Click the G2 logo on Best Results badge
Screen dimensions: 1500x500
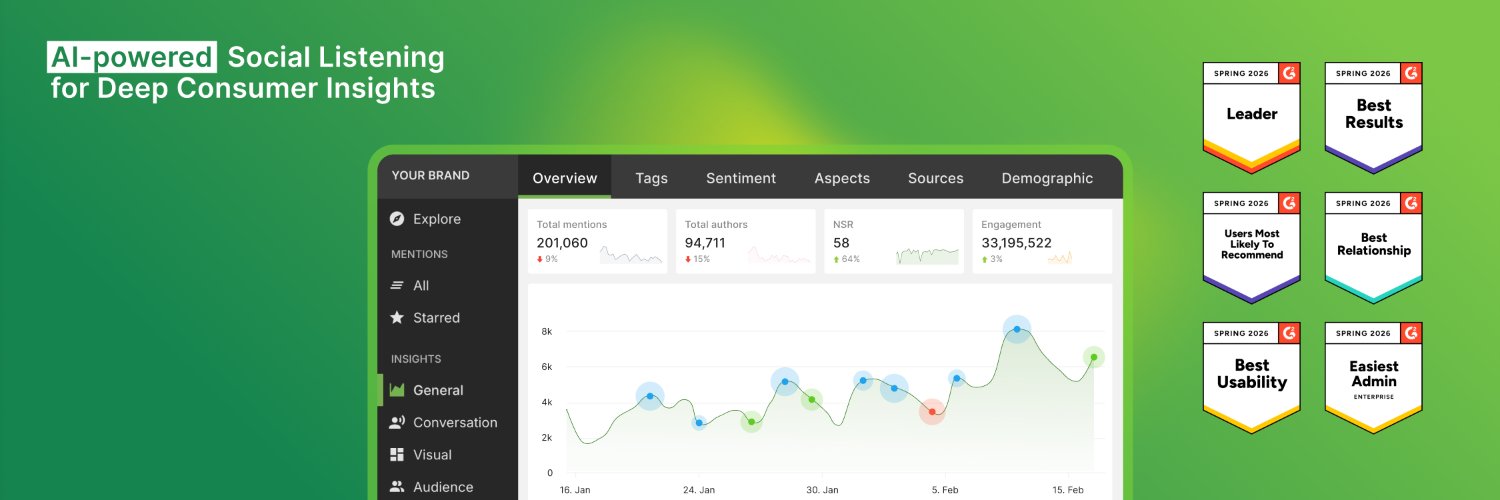point(1411,73)
